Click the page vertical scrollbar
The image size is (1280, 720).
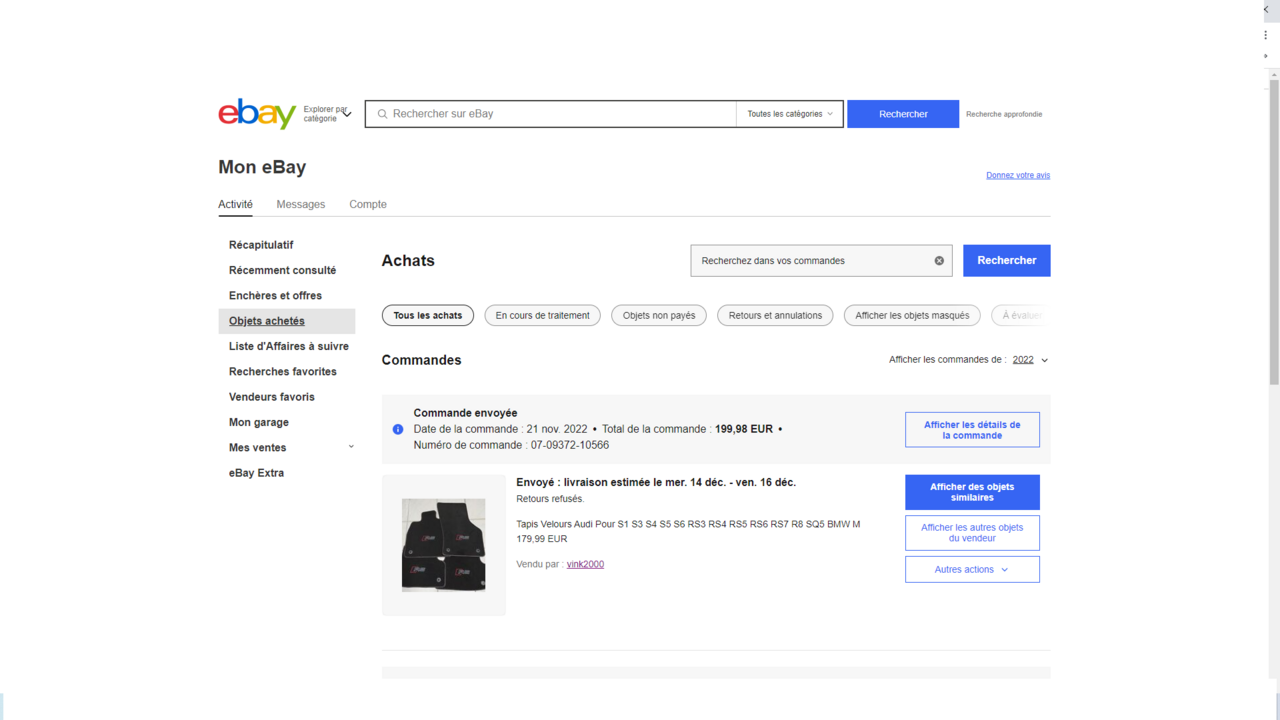click(x=1273, y=230)
